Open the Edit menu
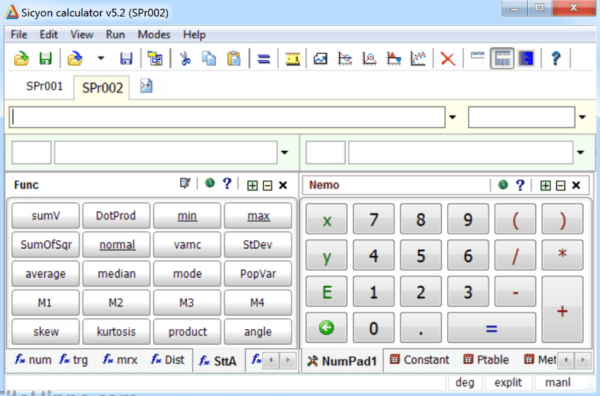The image size is (600, 396). click(49, 35)
